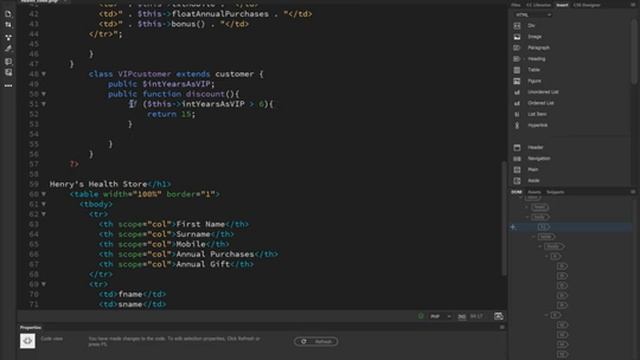640x360 pixels.
Task: Click the 'Henry's Health Store' text in code
Action: coord(98,184)
